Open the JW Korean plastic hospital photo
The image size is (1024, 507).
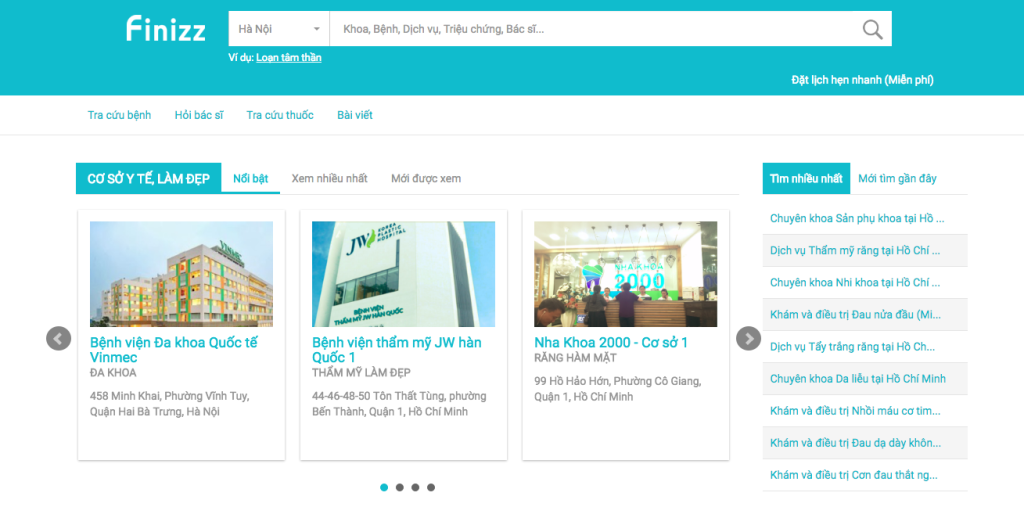[404, 274]
